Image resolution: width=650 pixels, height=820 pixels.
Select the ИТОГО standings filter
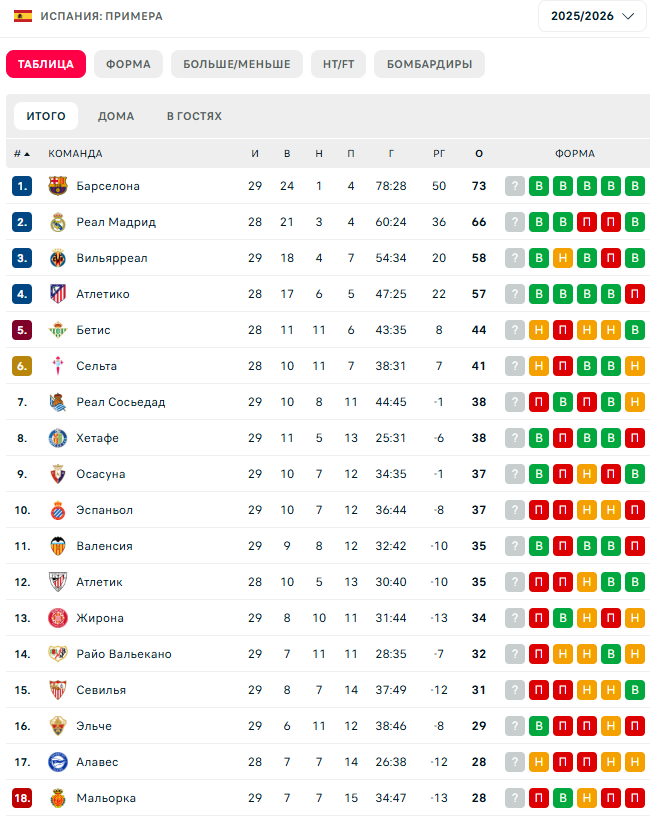tap(46, 116)
